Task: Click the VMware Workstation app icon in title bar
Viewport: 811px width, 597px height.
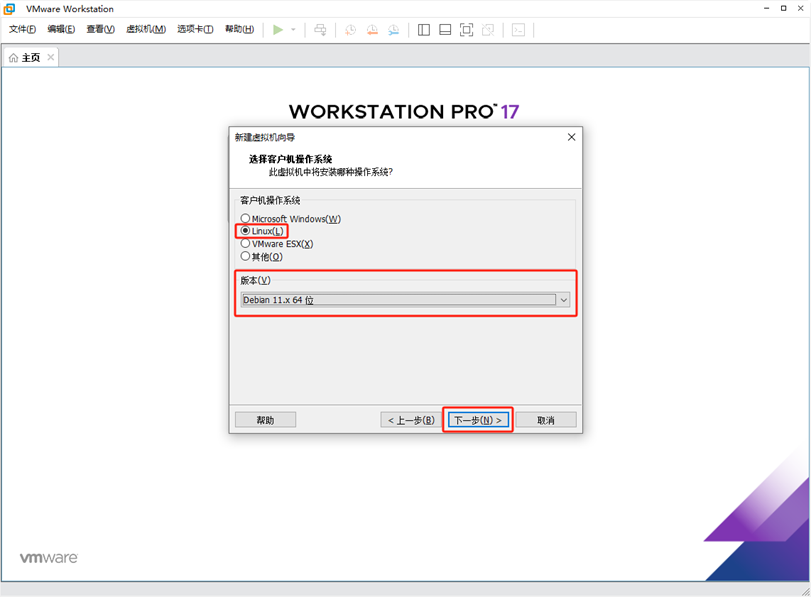Action: (9, 9)
